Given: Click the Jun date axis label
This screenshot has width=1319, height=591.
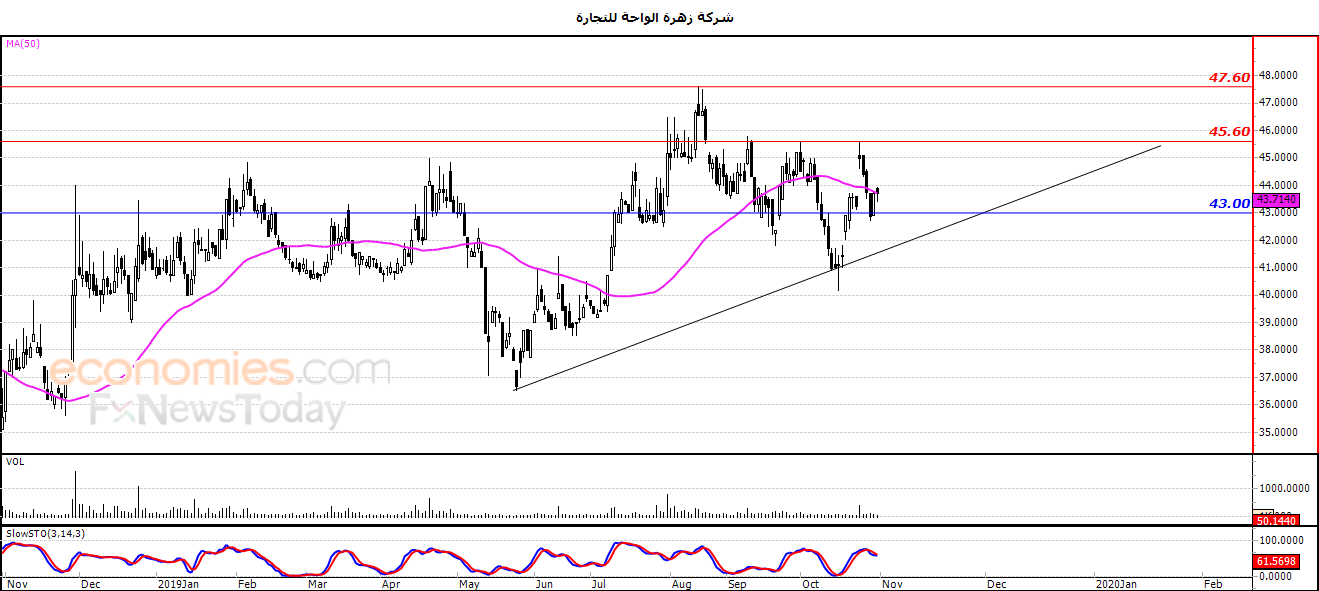Looking at the screenshot, I should click(x=544, y=582).
